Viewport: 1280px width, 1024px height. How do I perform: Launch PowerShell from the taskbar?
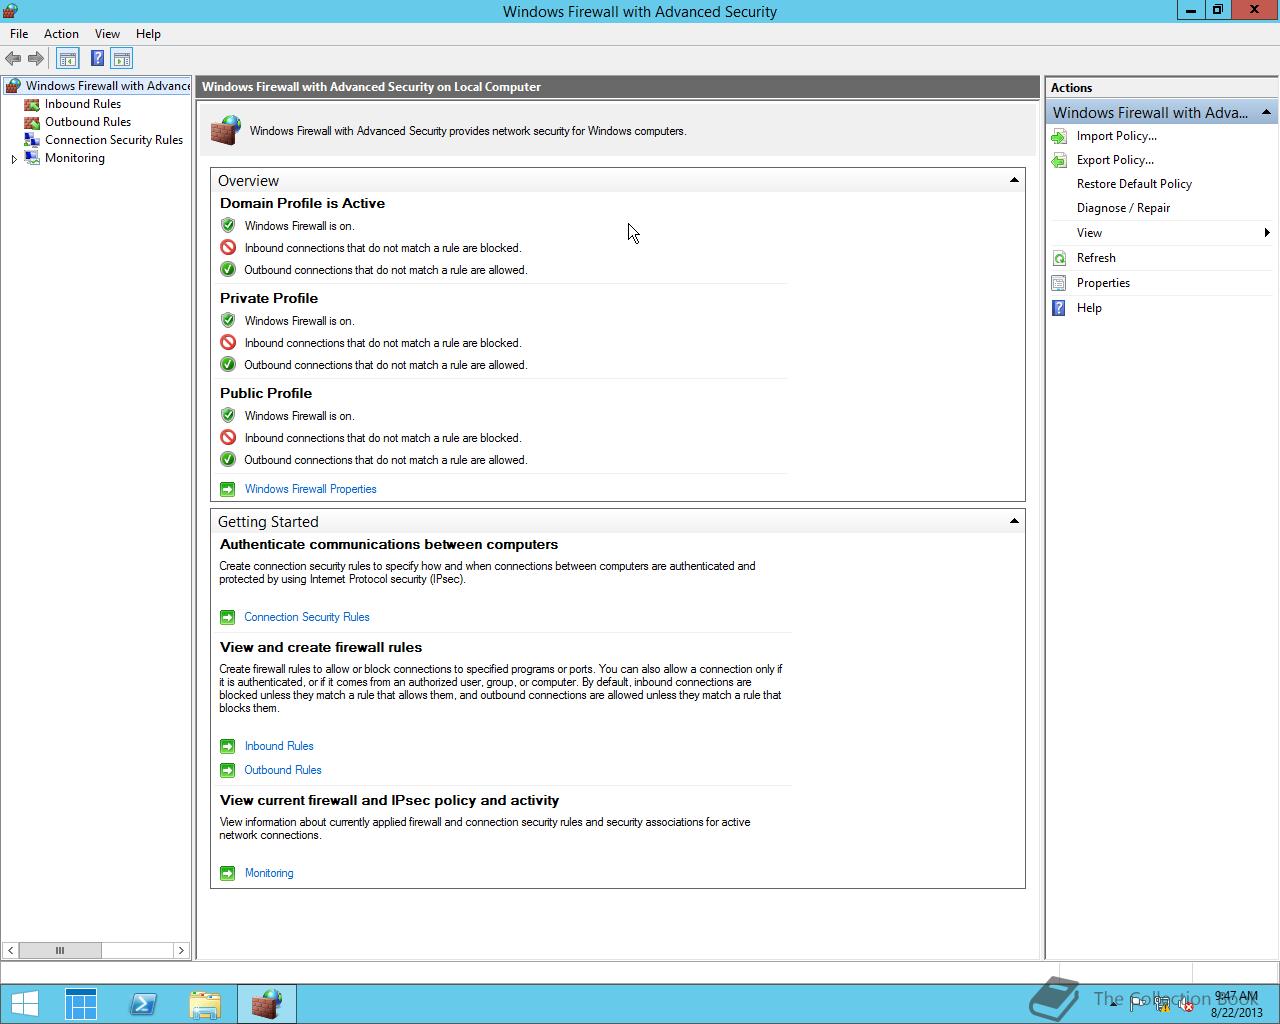[143, 1004]
